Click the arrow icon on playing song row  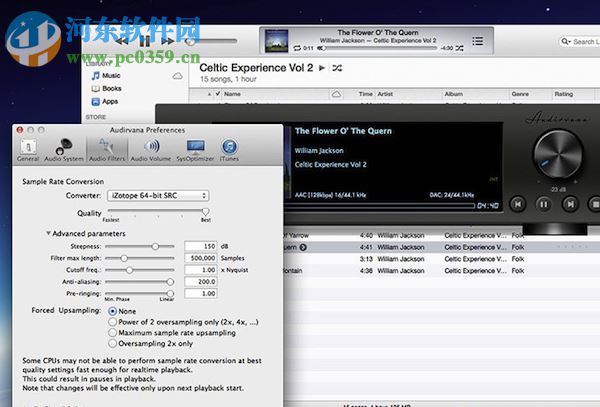pos(303,247)
